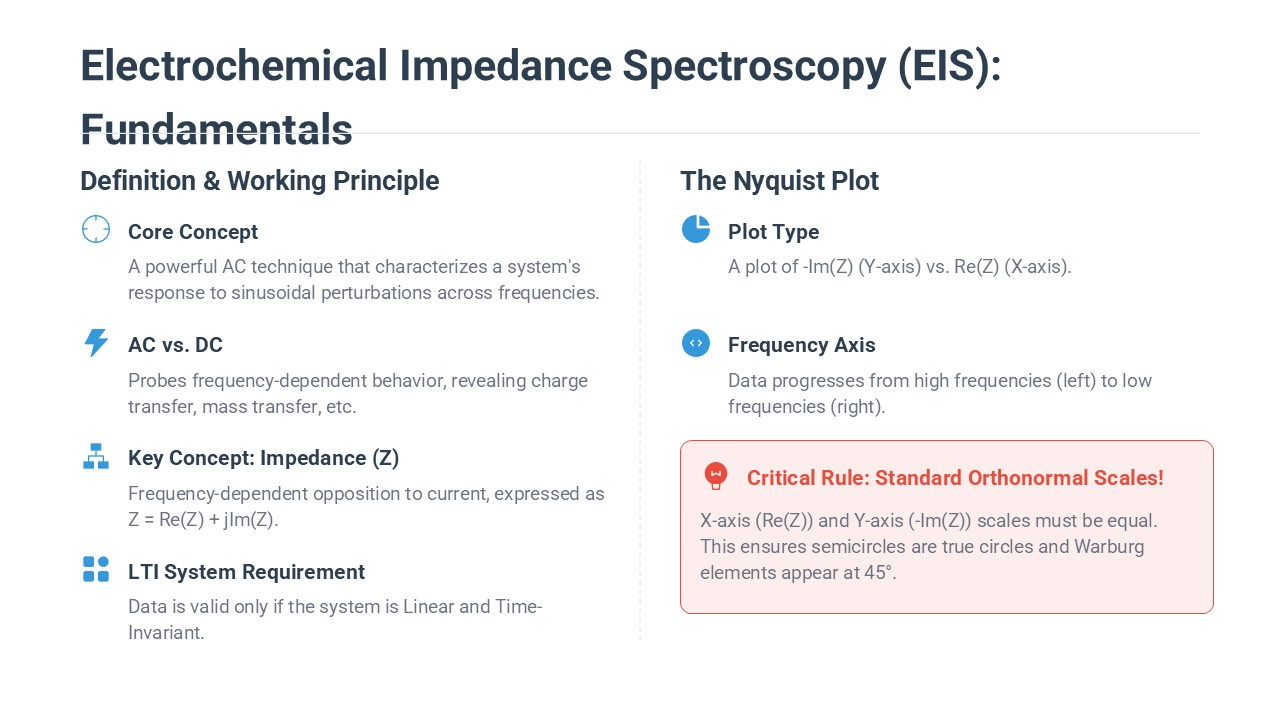The width and height of the screenshot is (1280, 720).
Task: Click the Critical Rule: Standard Orthonormal Scales heading
Action: 955,478
